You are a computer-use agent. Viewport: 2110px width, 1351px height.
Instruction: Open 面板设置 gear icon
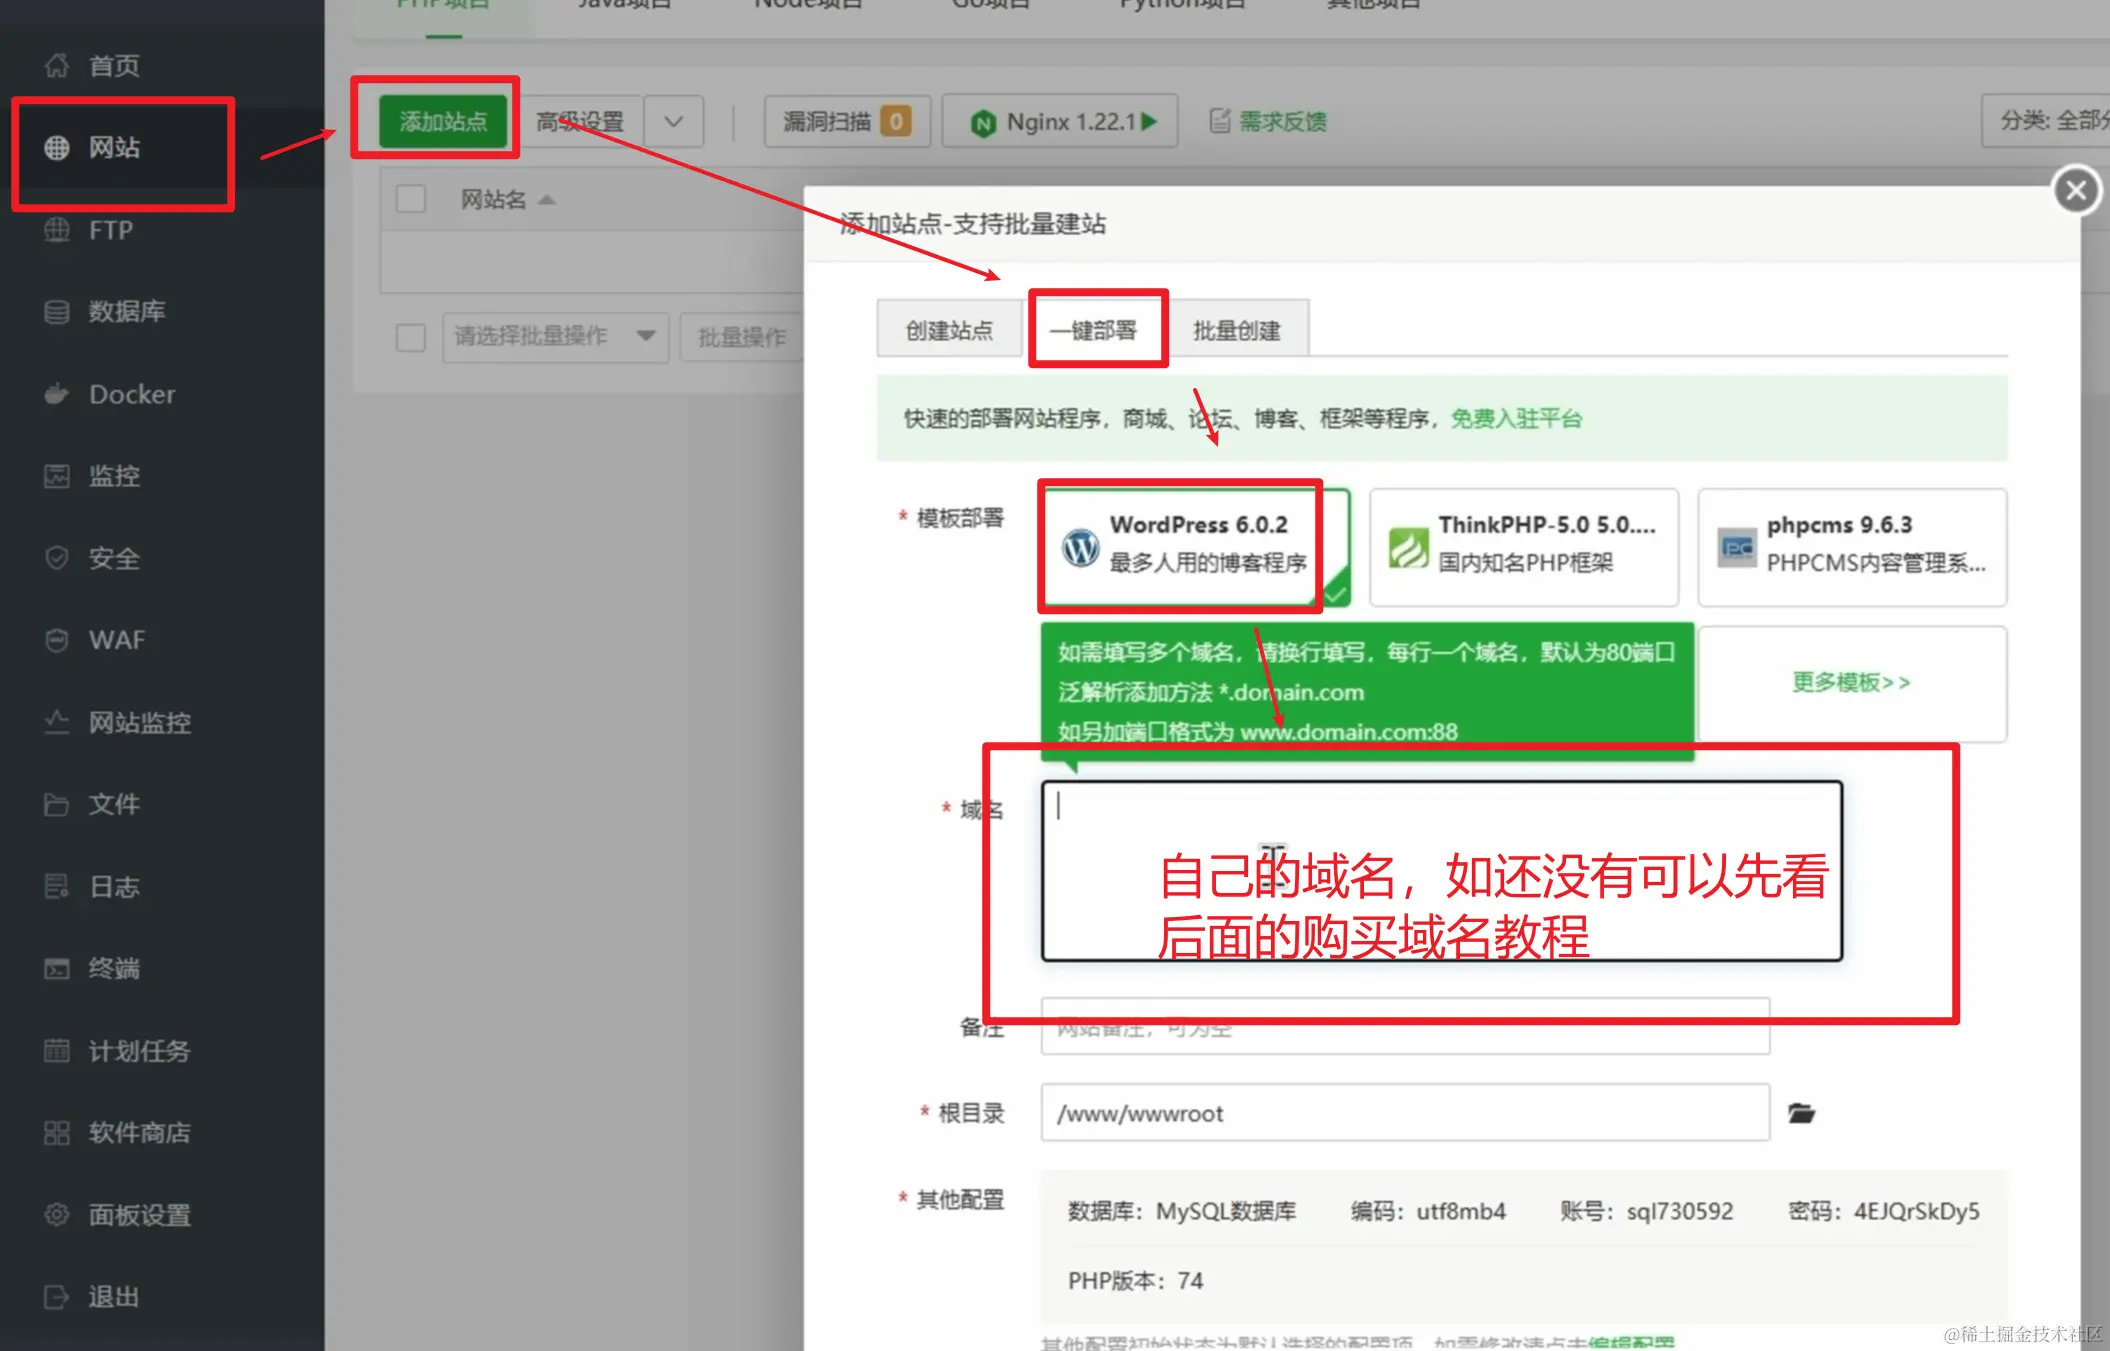click(x=57, y=1215)
